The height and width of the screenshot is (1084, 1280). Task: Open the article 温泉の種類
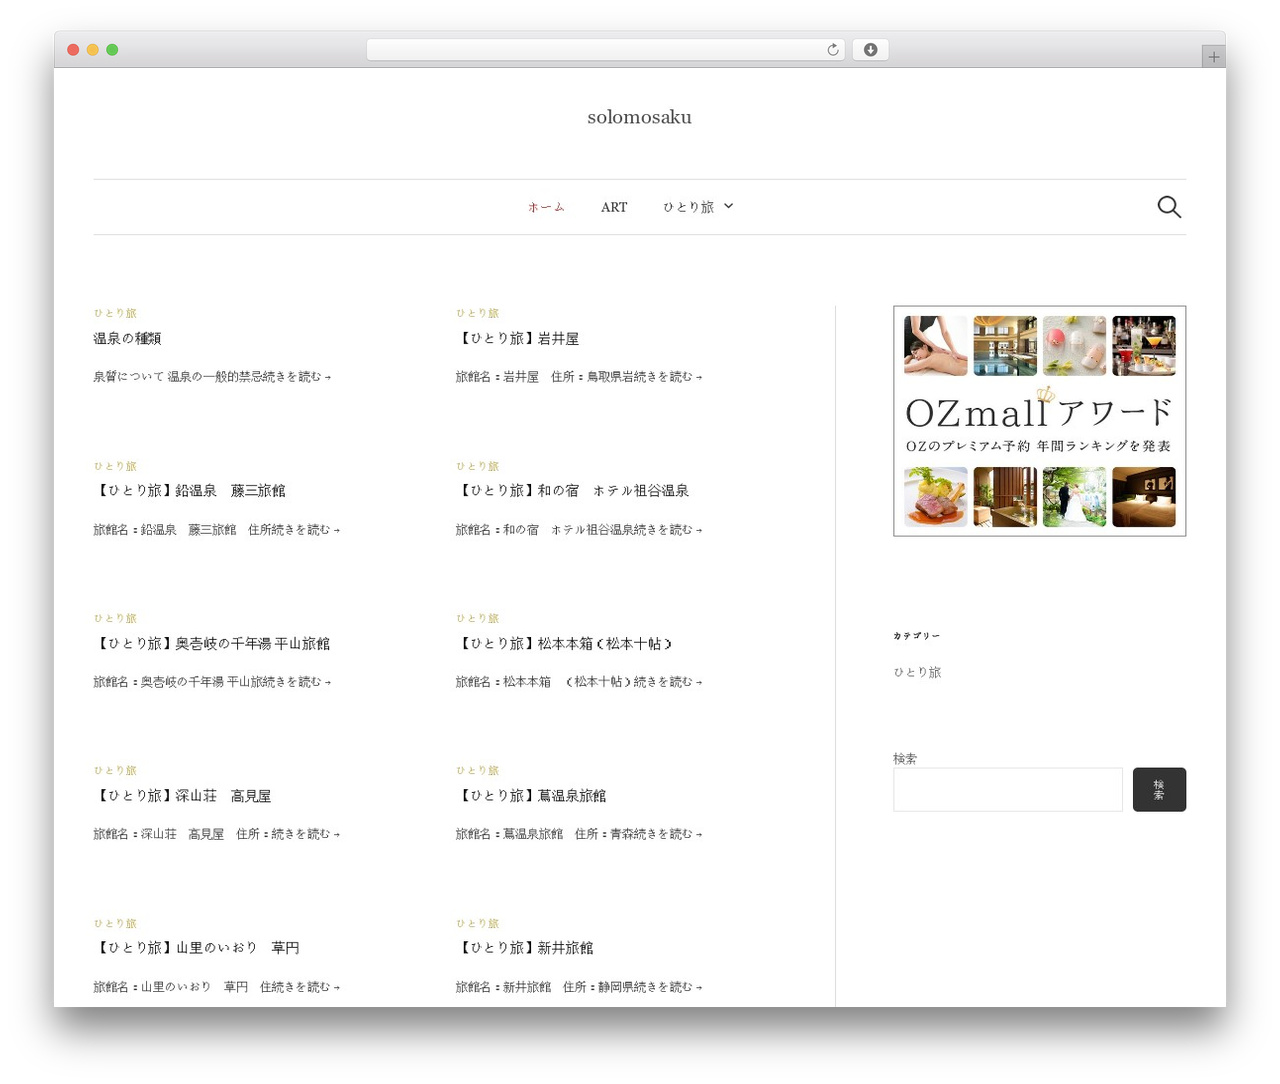click(x=127, y=339)
